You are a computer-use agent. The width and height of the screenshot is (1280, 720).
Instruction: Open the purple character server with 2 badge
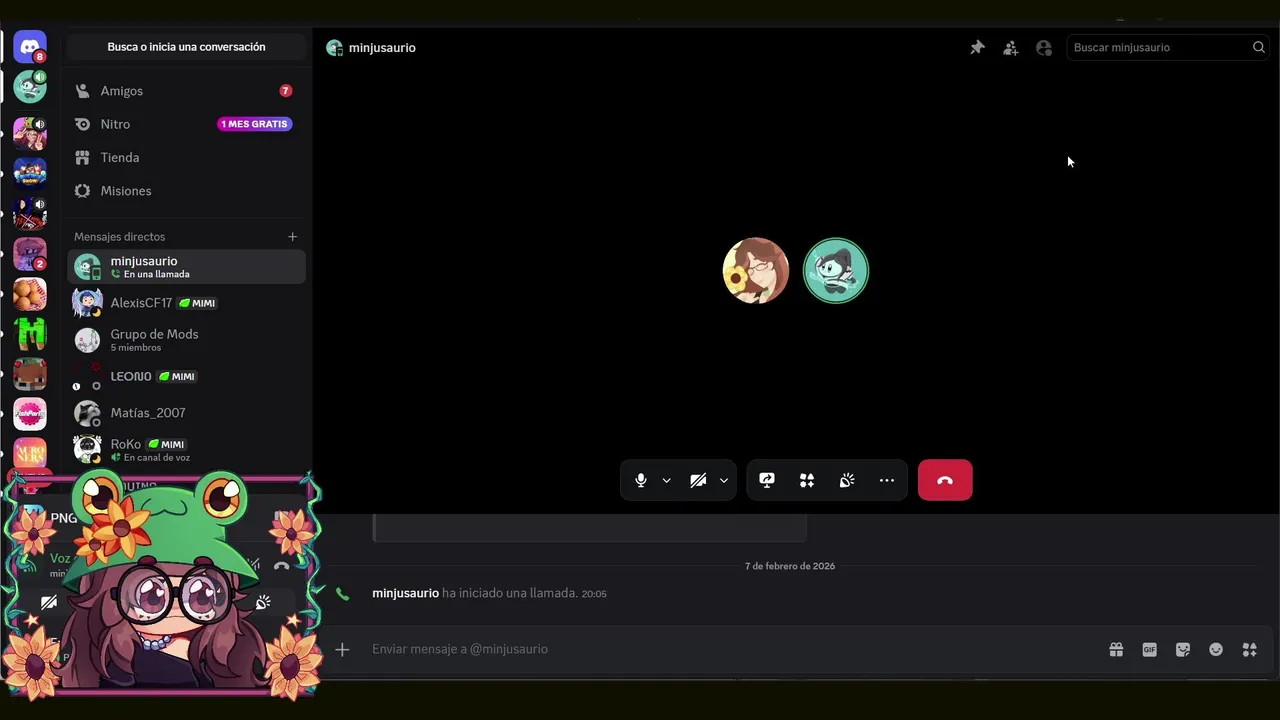(x=30, y=254)
